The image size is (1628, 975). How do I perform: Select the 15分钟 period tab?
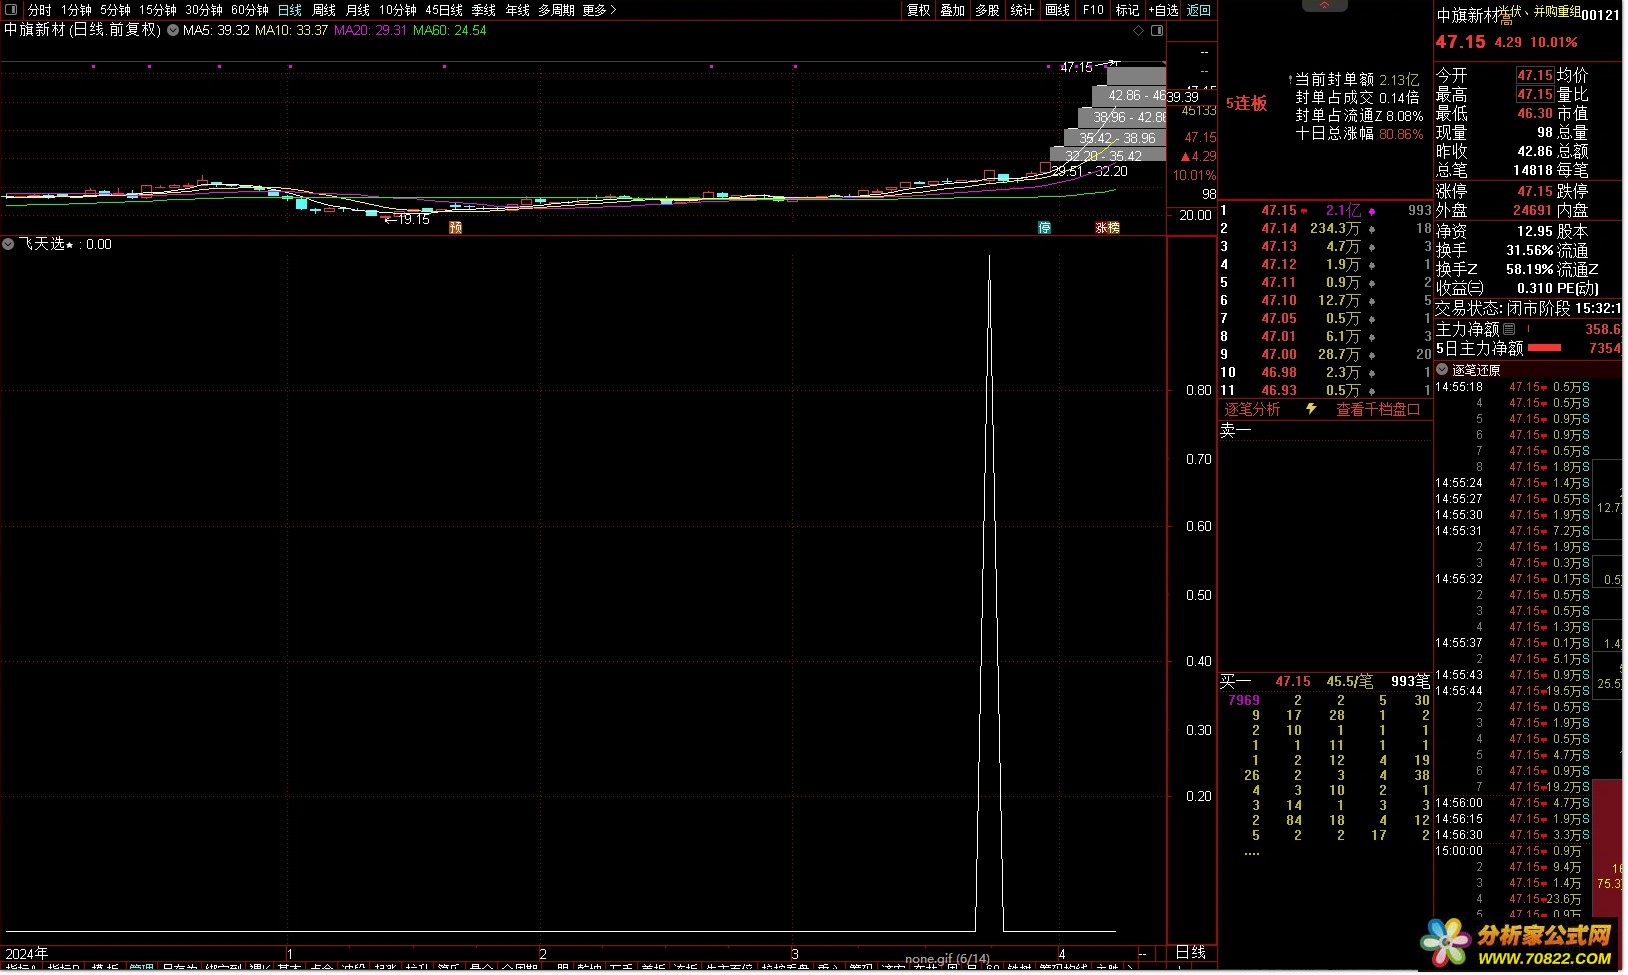[x=157, y=10]
